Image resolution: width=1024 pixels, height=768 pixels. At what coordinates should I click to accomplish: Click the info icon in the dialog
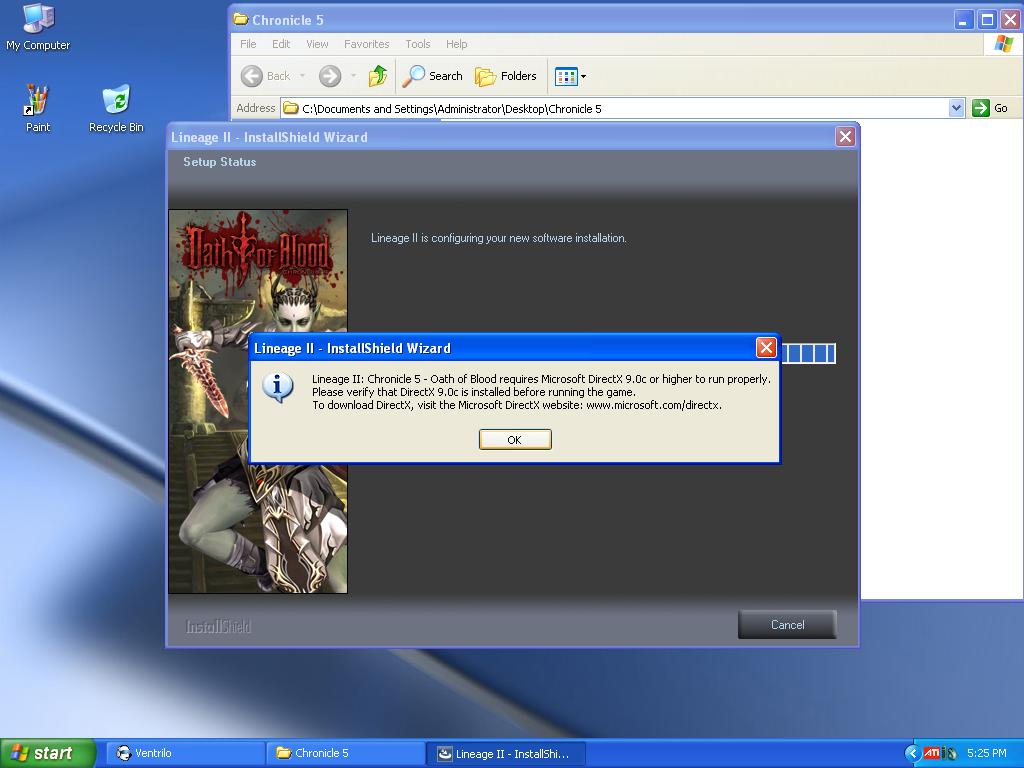[278, 387]
